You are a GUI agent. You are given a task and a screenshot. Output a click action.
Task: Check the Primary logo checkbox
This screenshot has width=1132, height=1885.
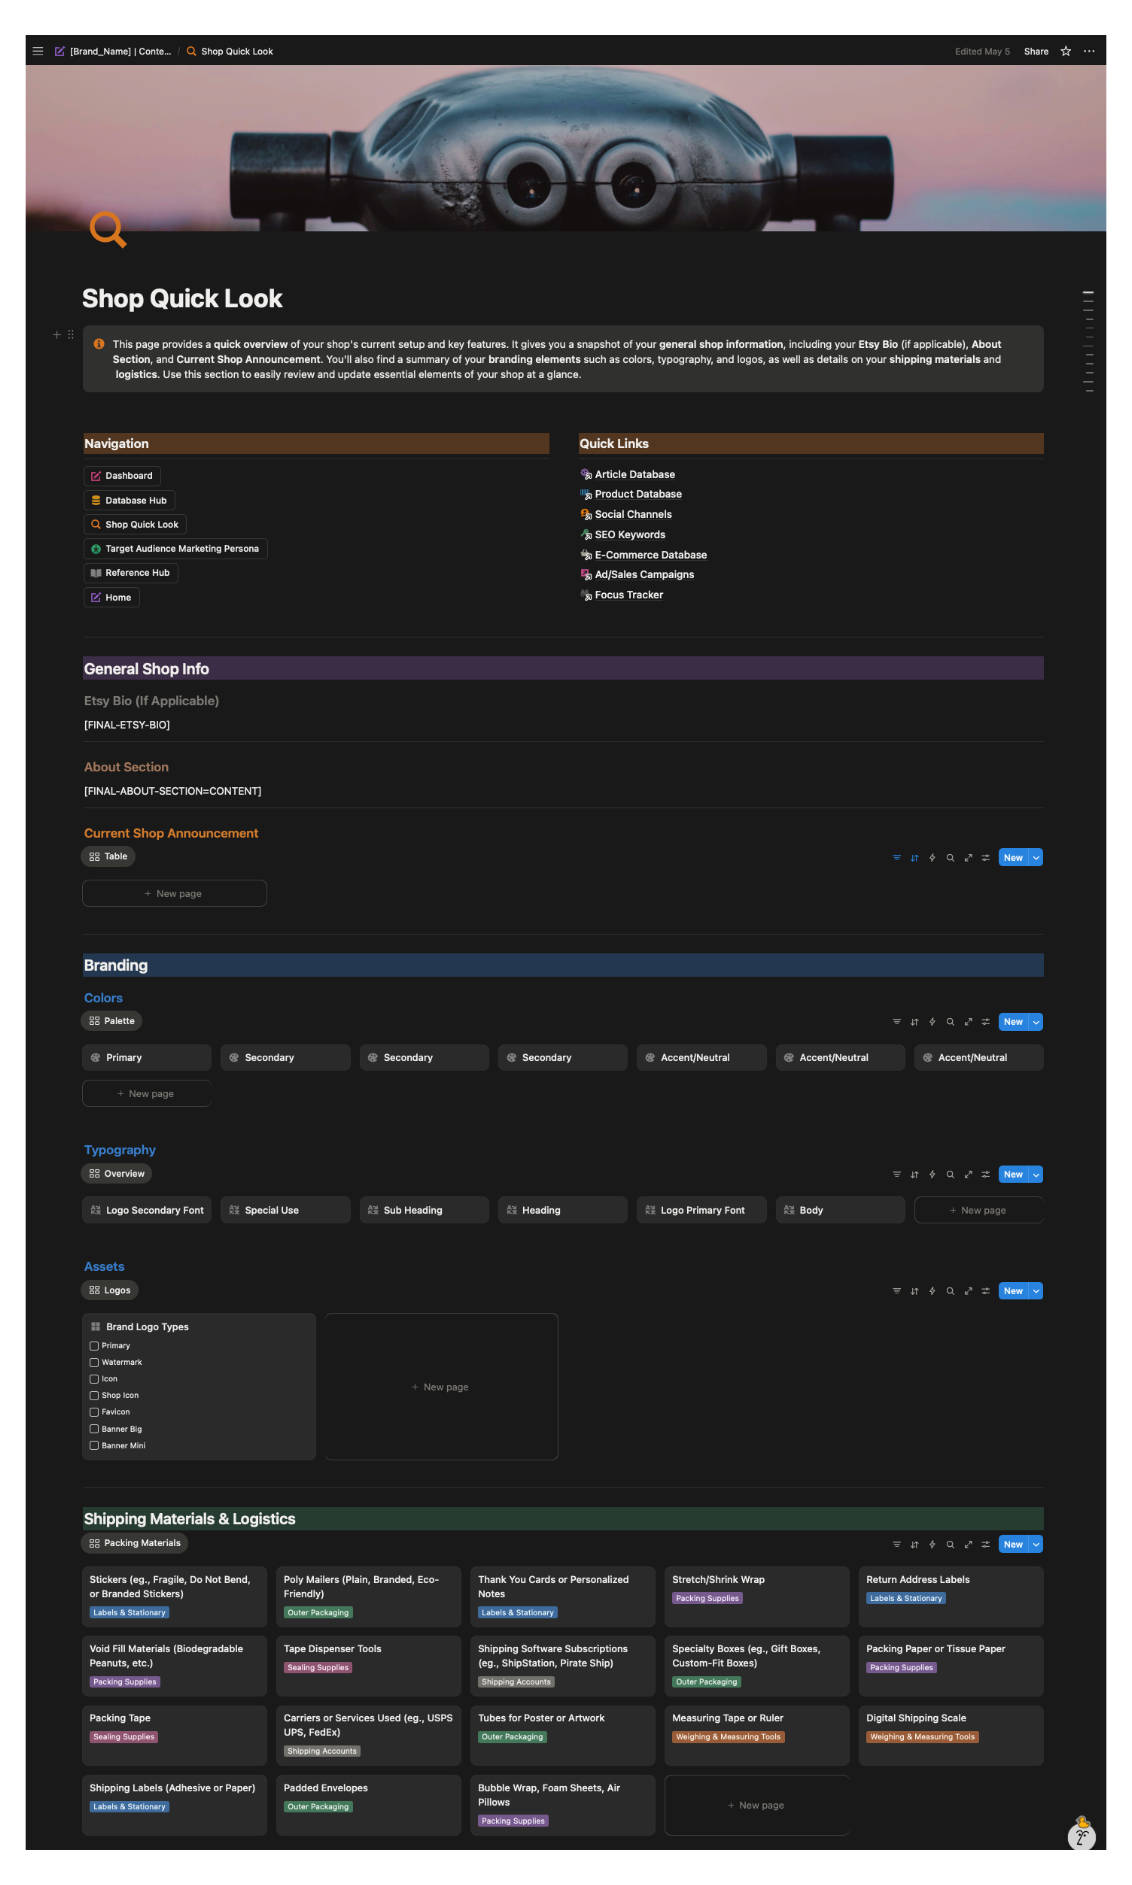point(94,1346)
